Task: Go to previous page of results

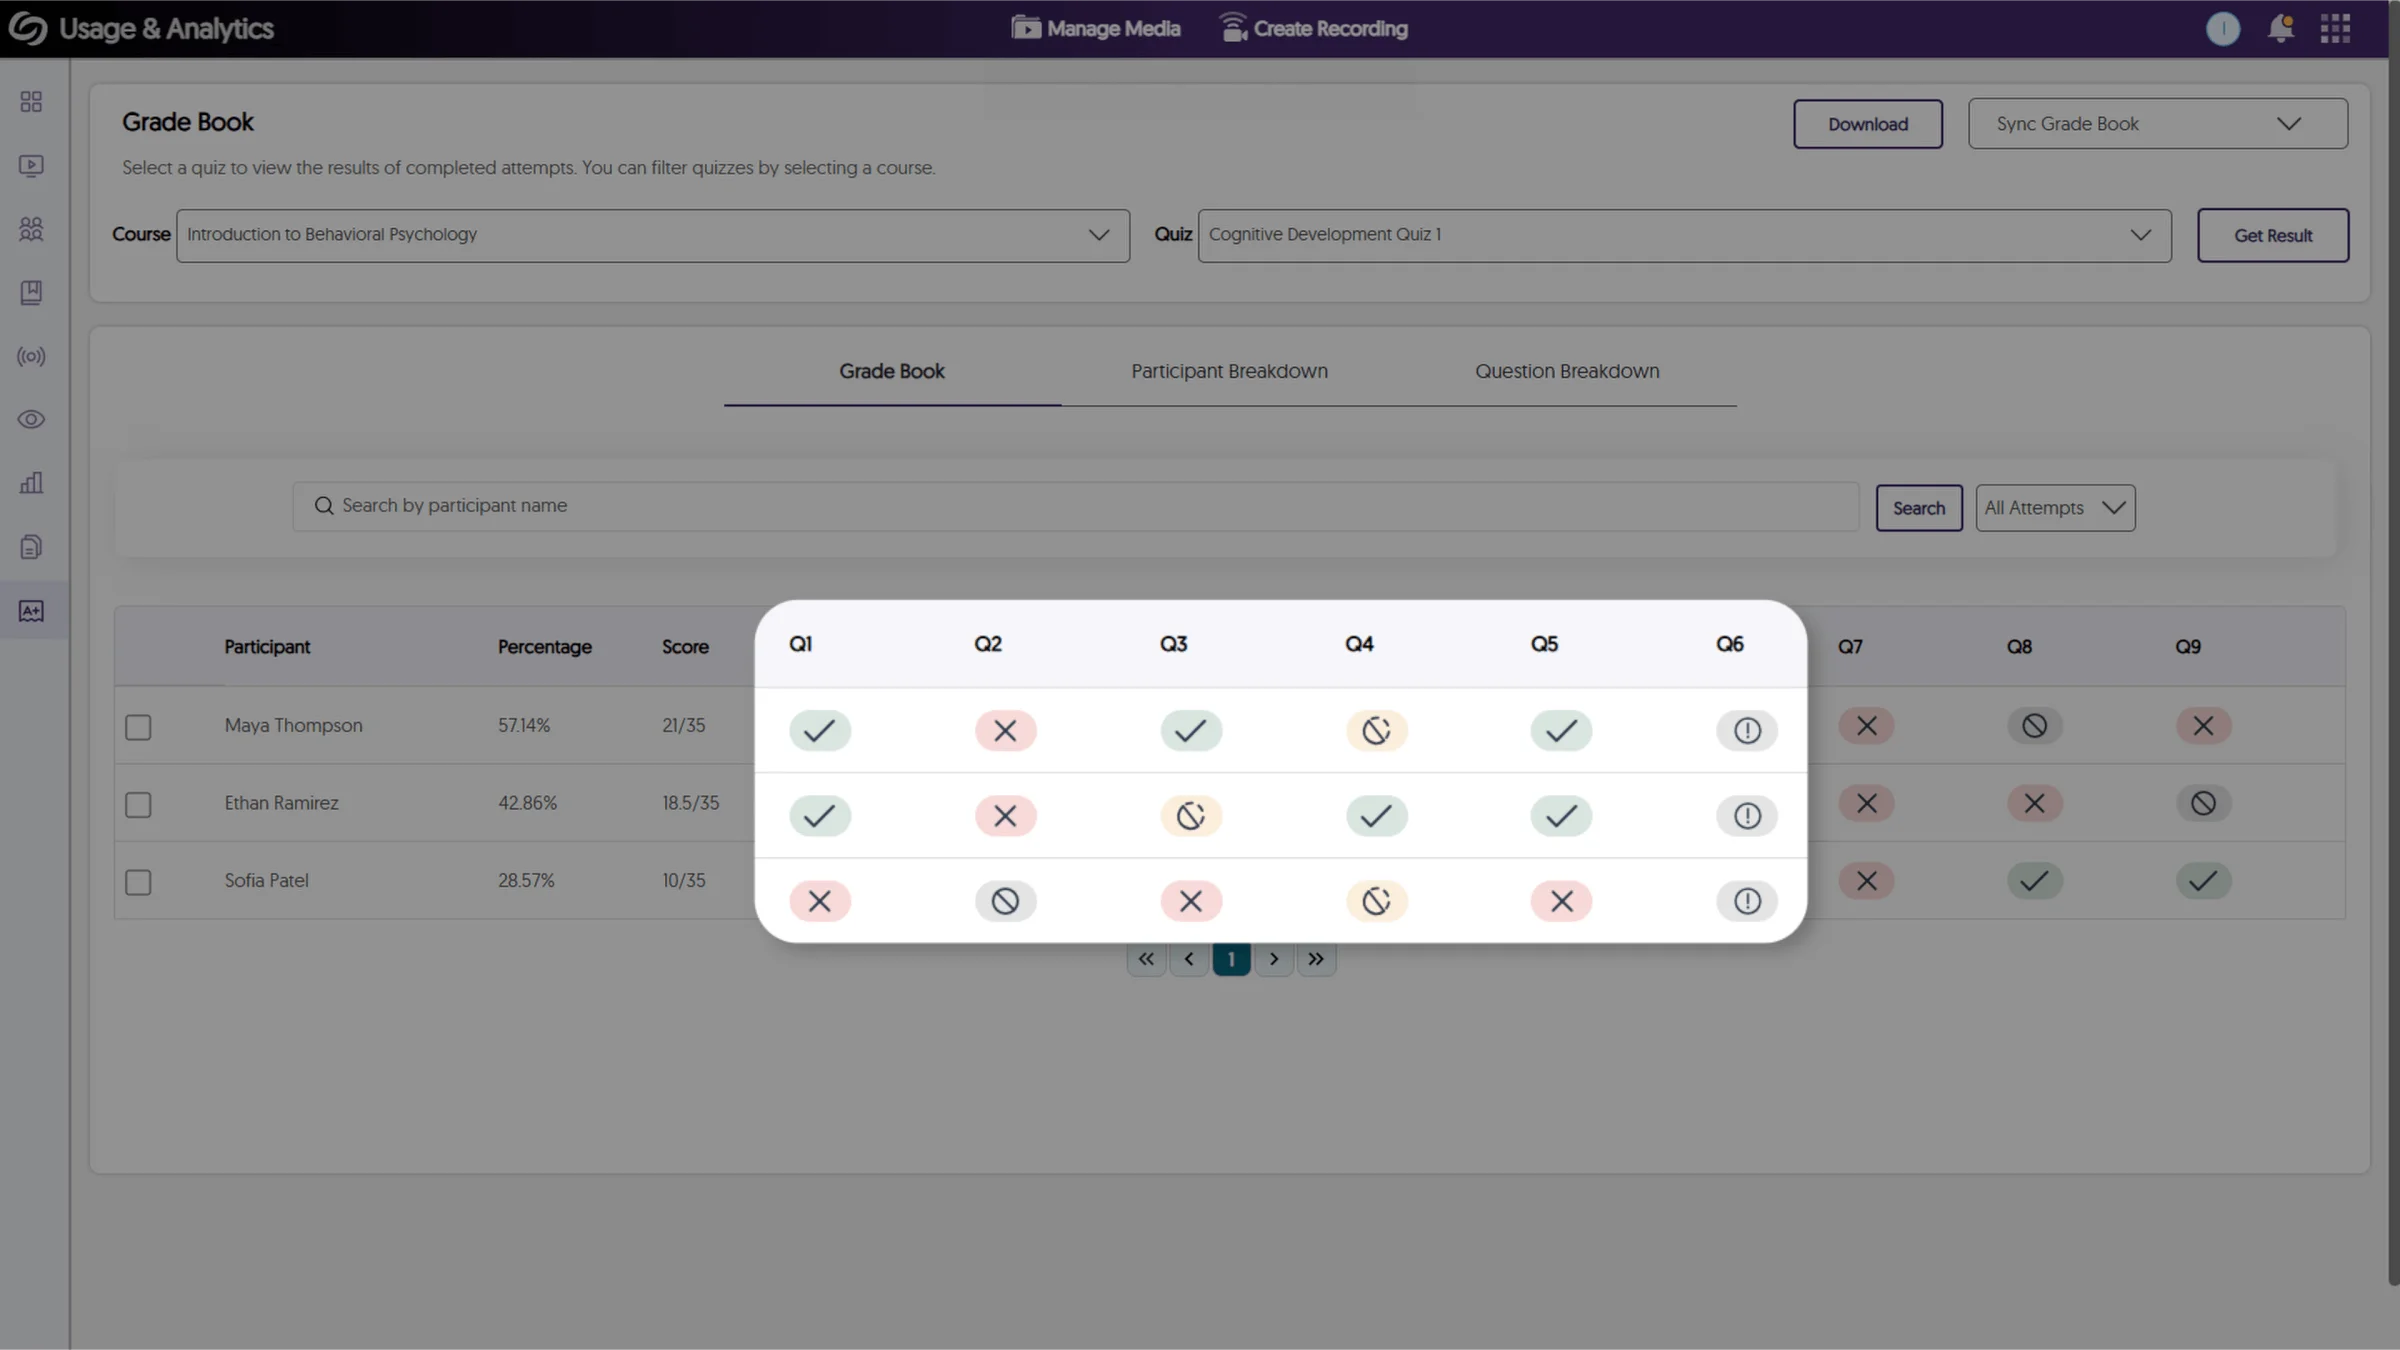Action: pyautogui.click(x=1189, y=959)
